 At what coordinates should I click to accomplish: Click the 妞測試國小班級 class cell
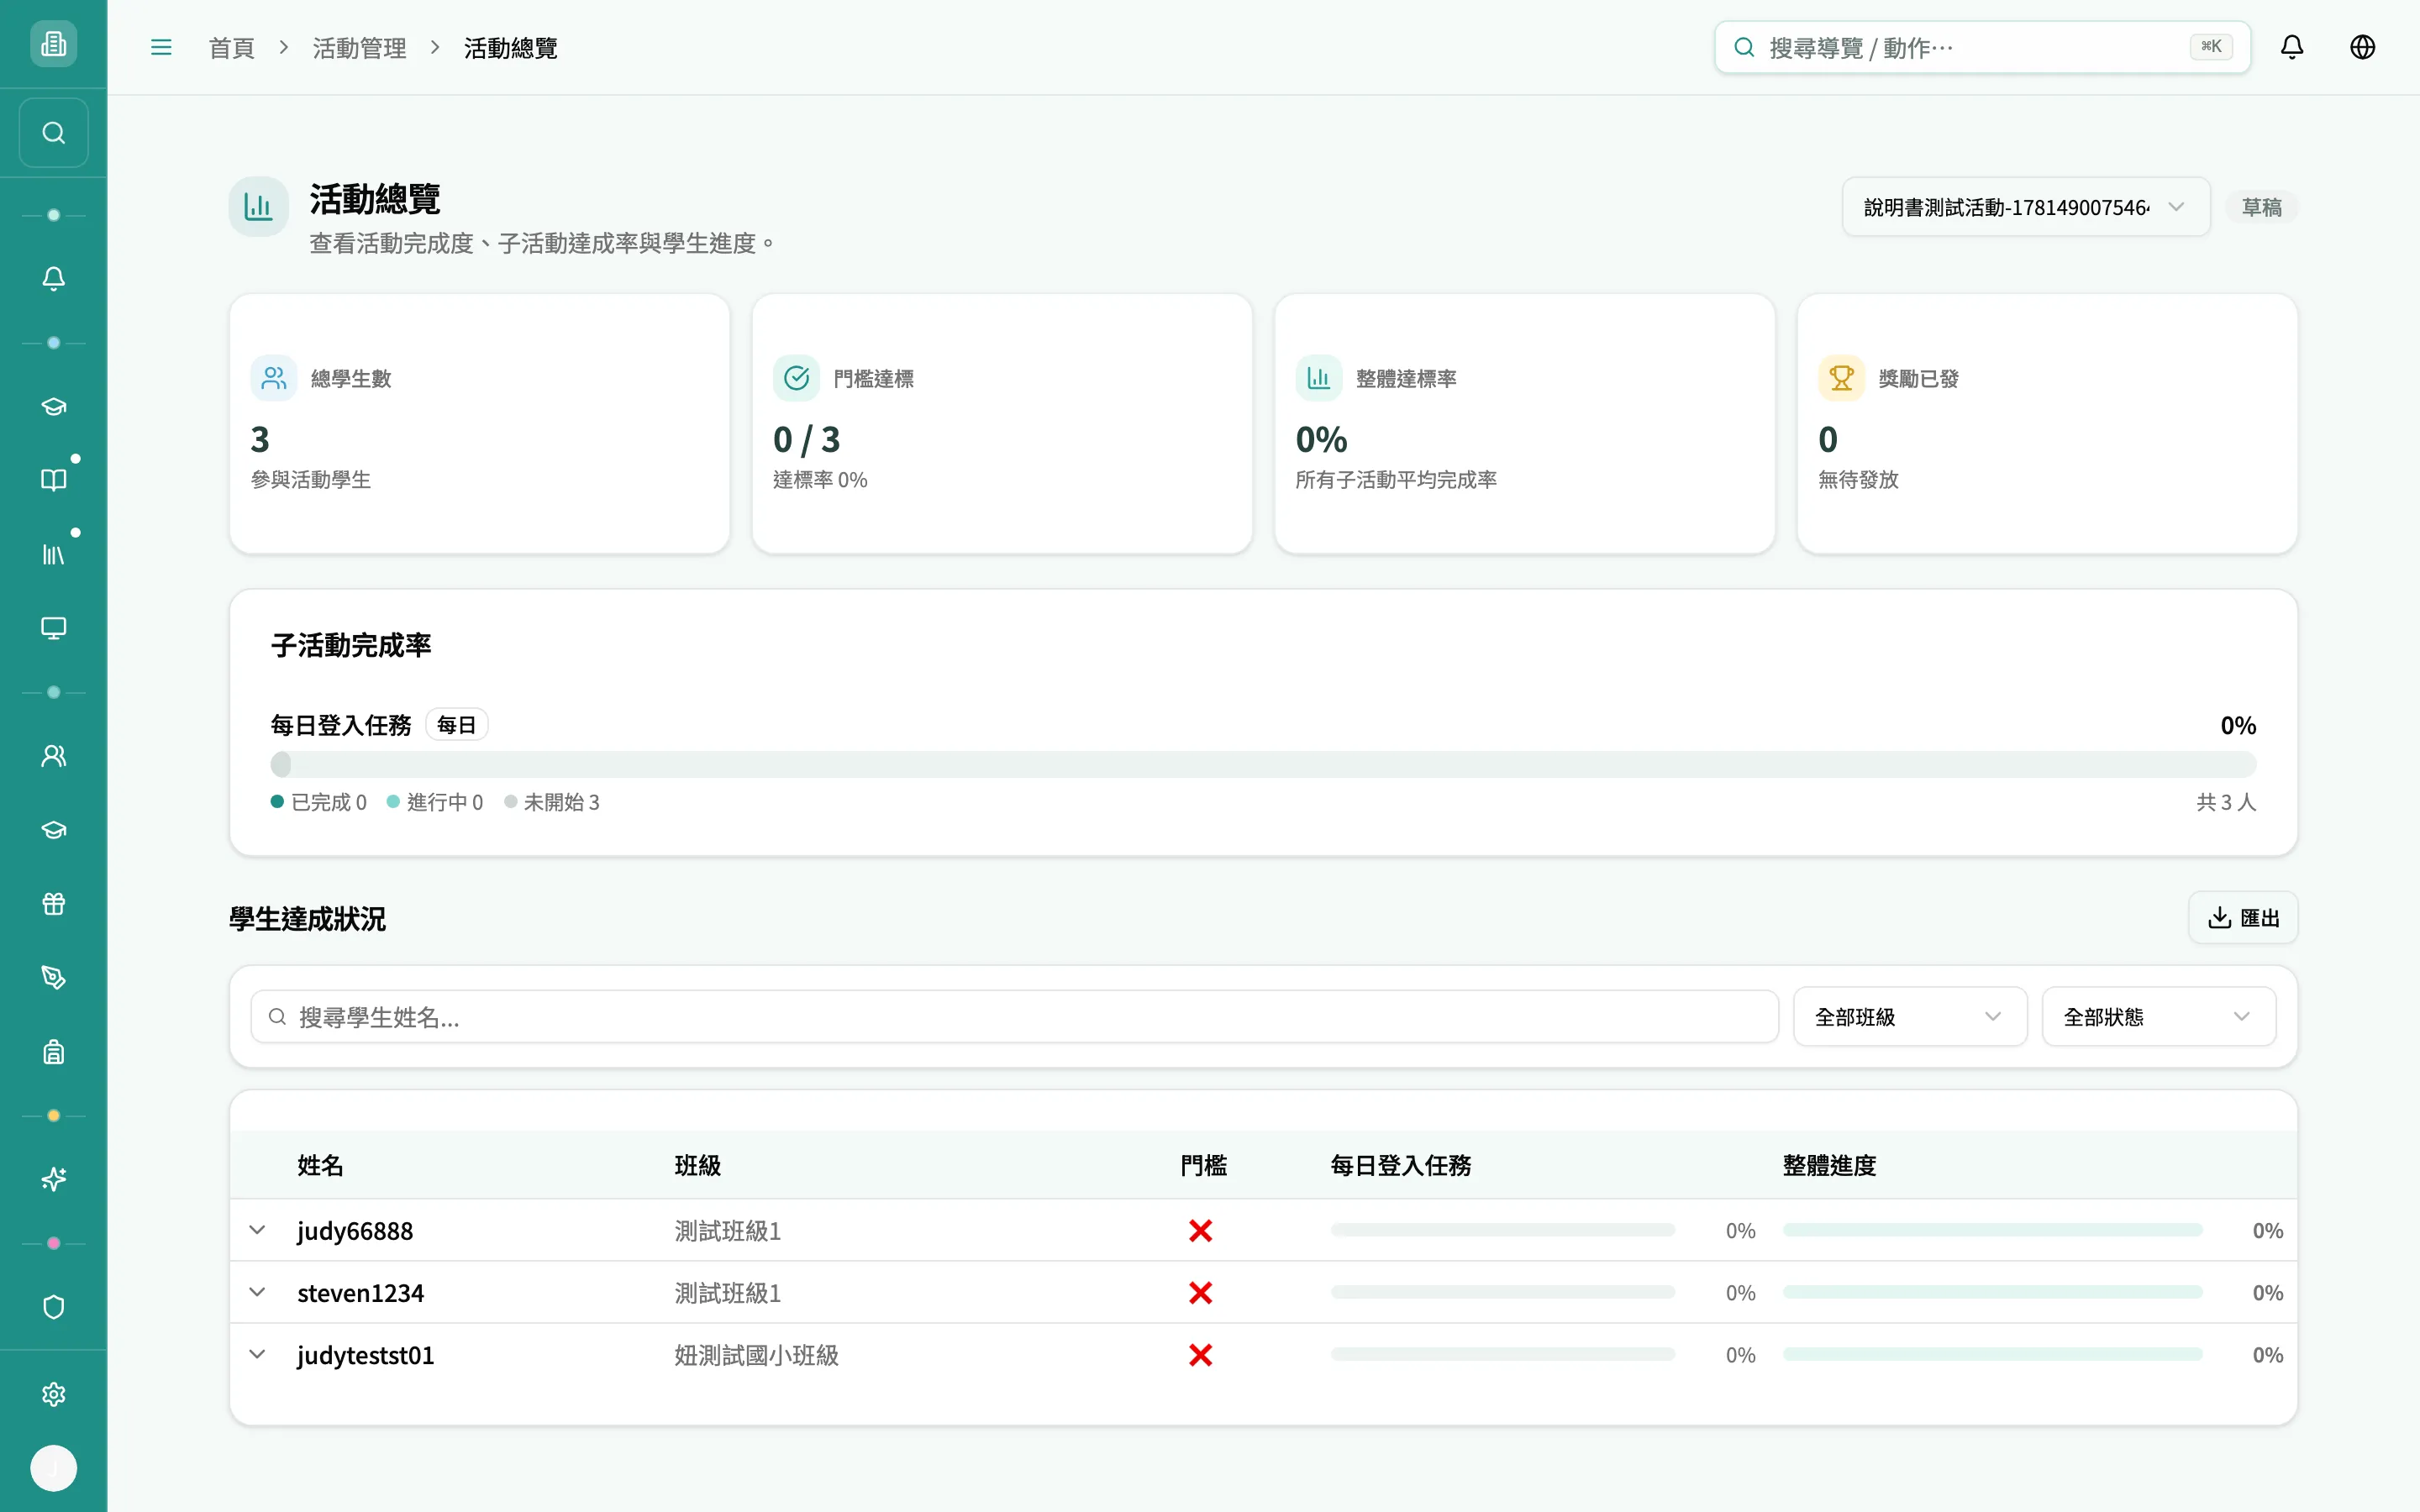[x=757, y=1355]
